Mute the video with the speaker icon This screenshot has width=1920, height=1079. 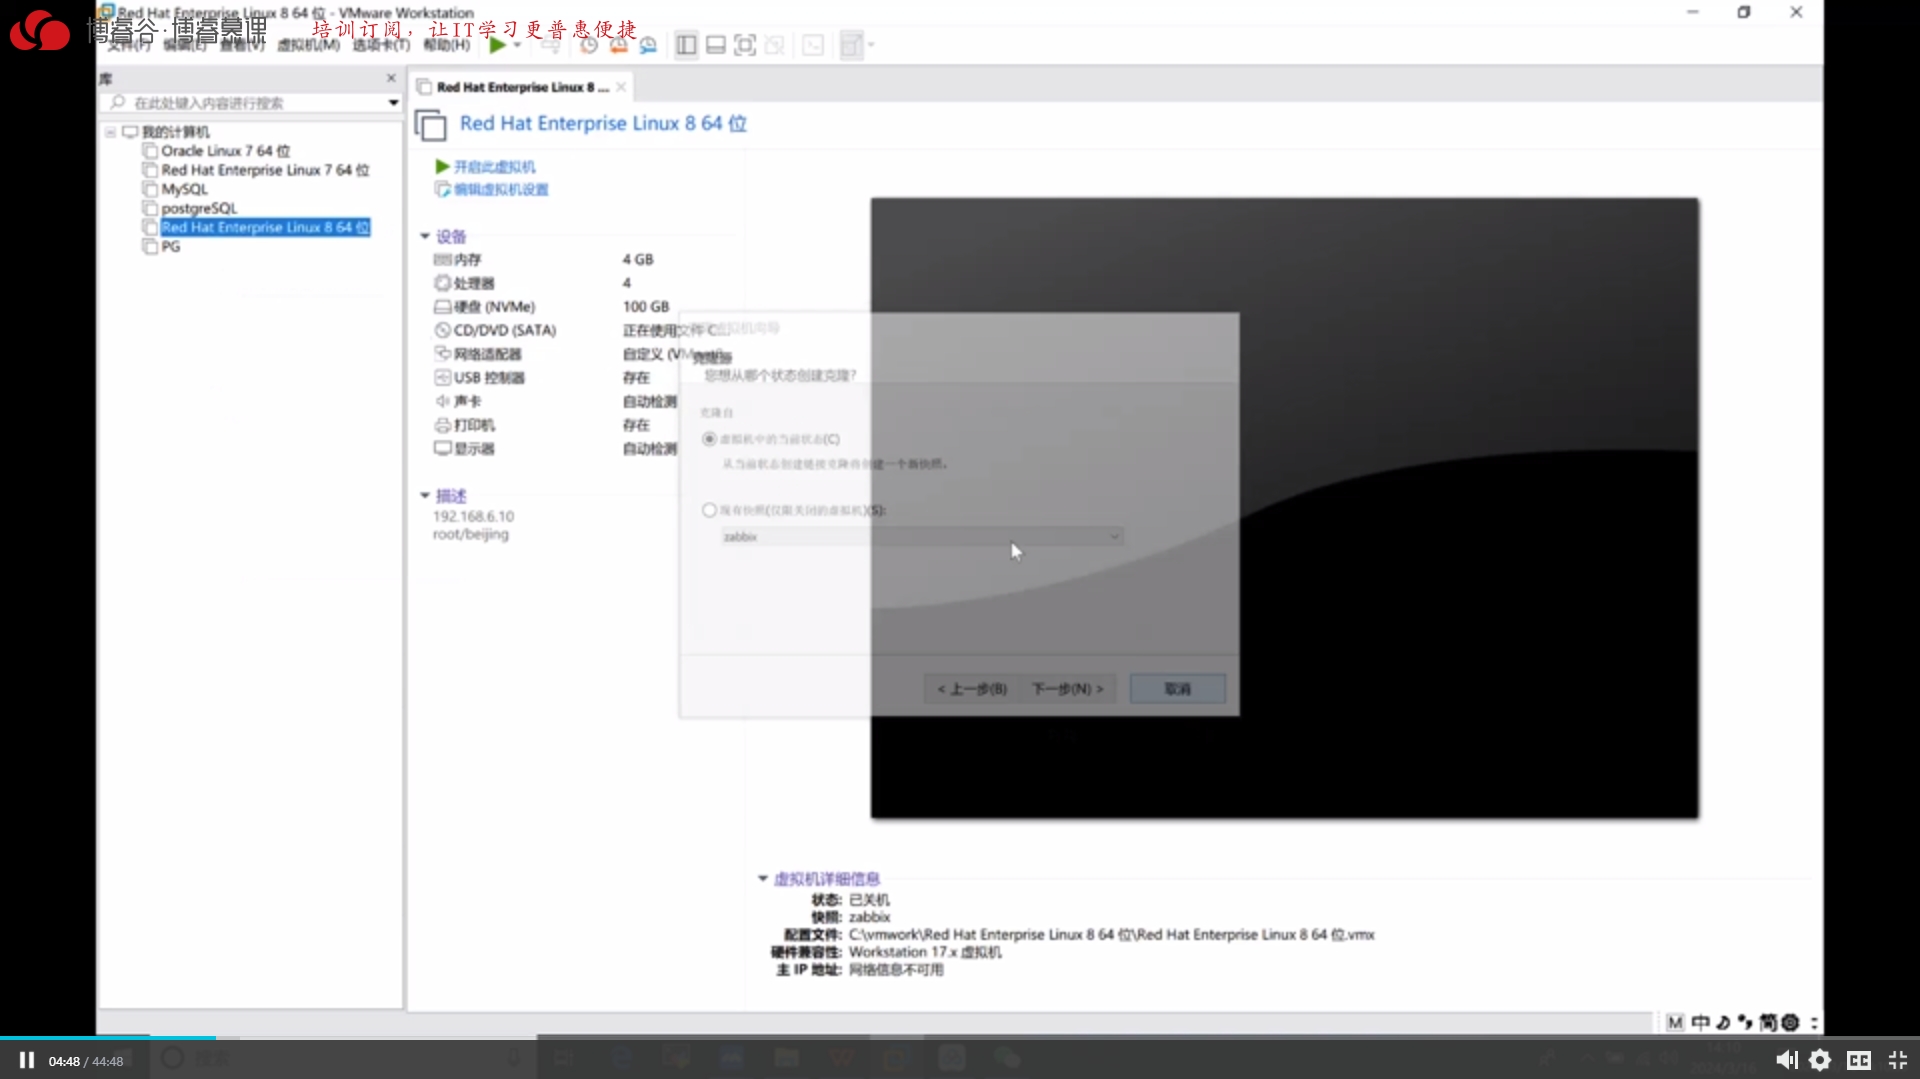[1786, 1060]
